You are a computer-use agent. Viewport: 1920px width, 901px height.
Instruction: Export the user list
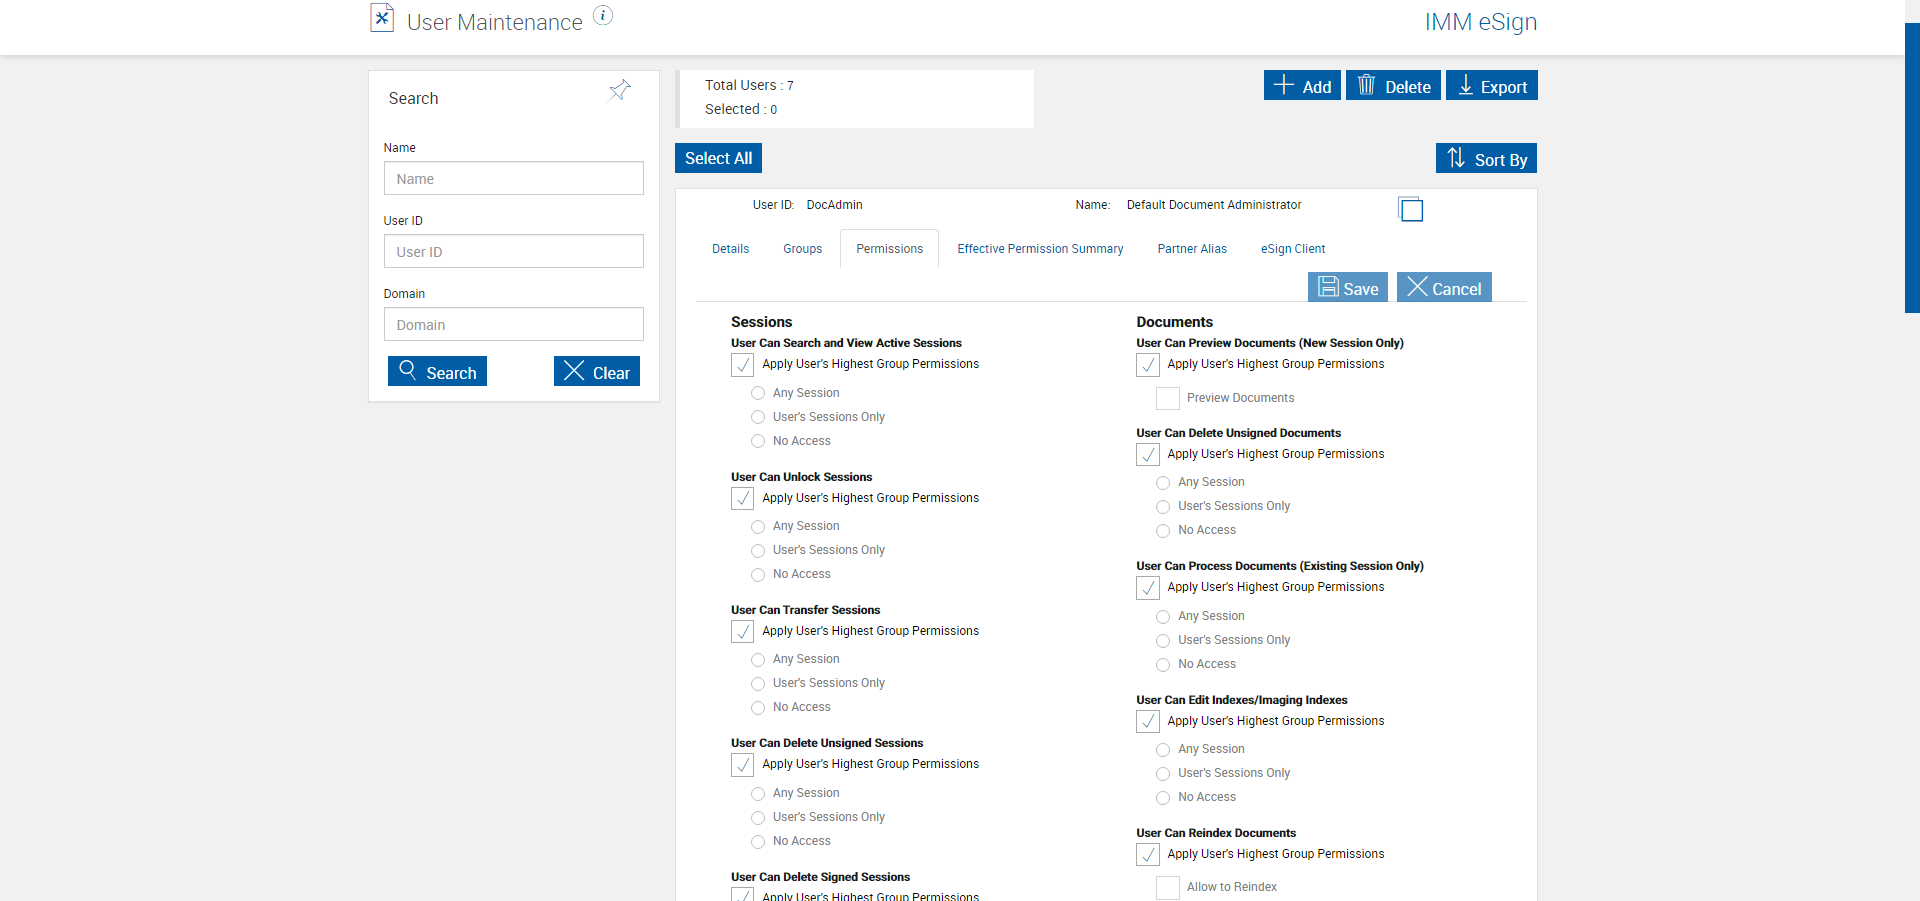point(1491,86)
